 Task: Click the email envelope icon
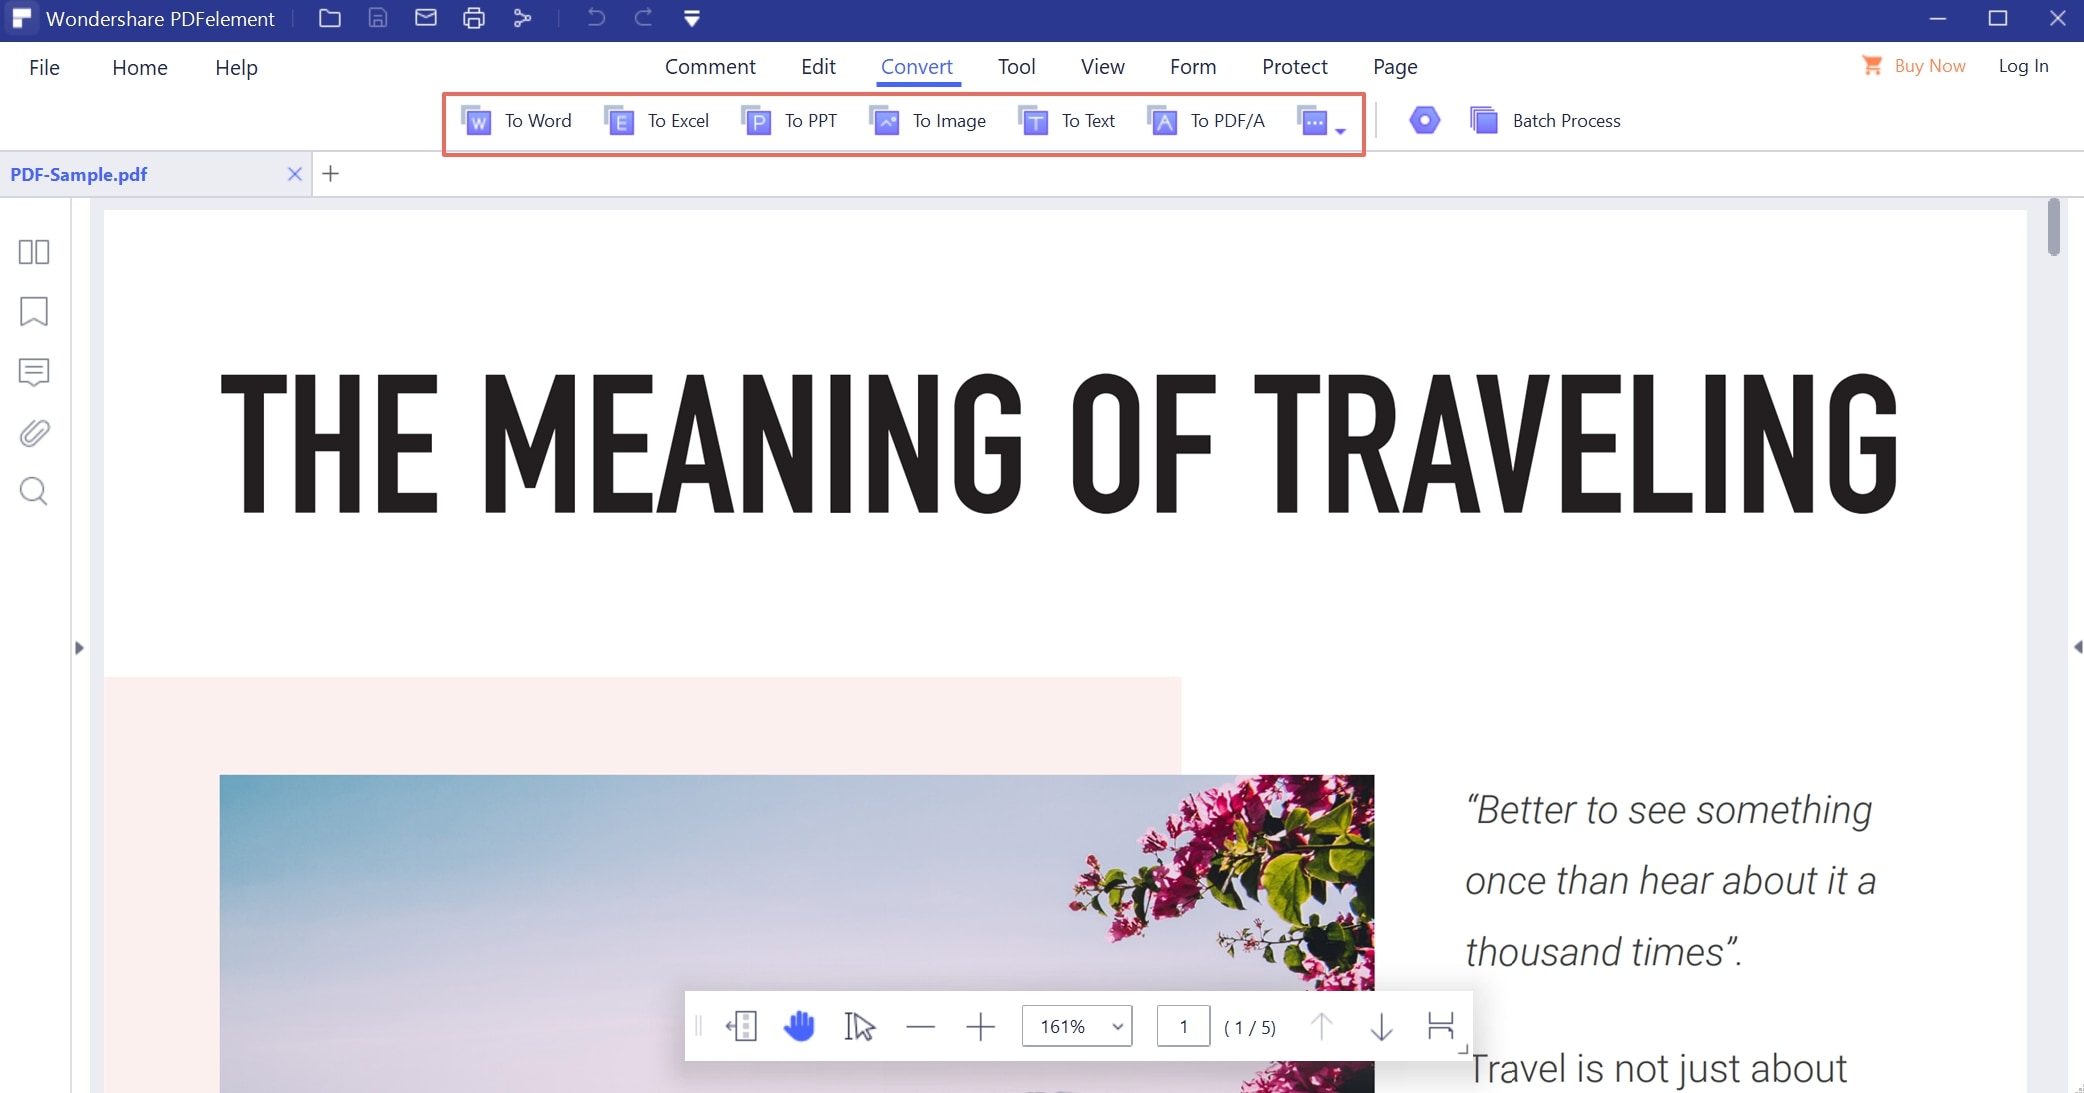click(x=426, y=18)
